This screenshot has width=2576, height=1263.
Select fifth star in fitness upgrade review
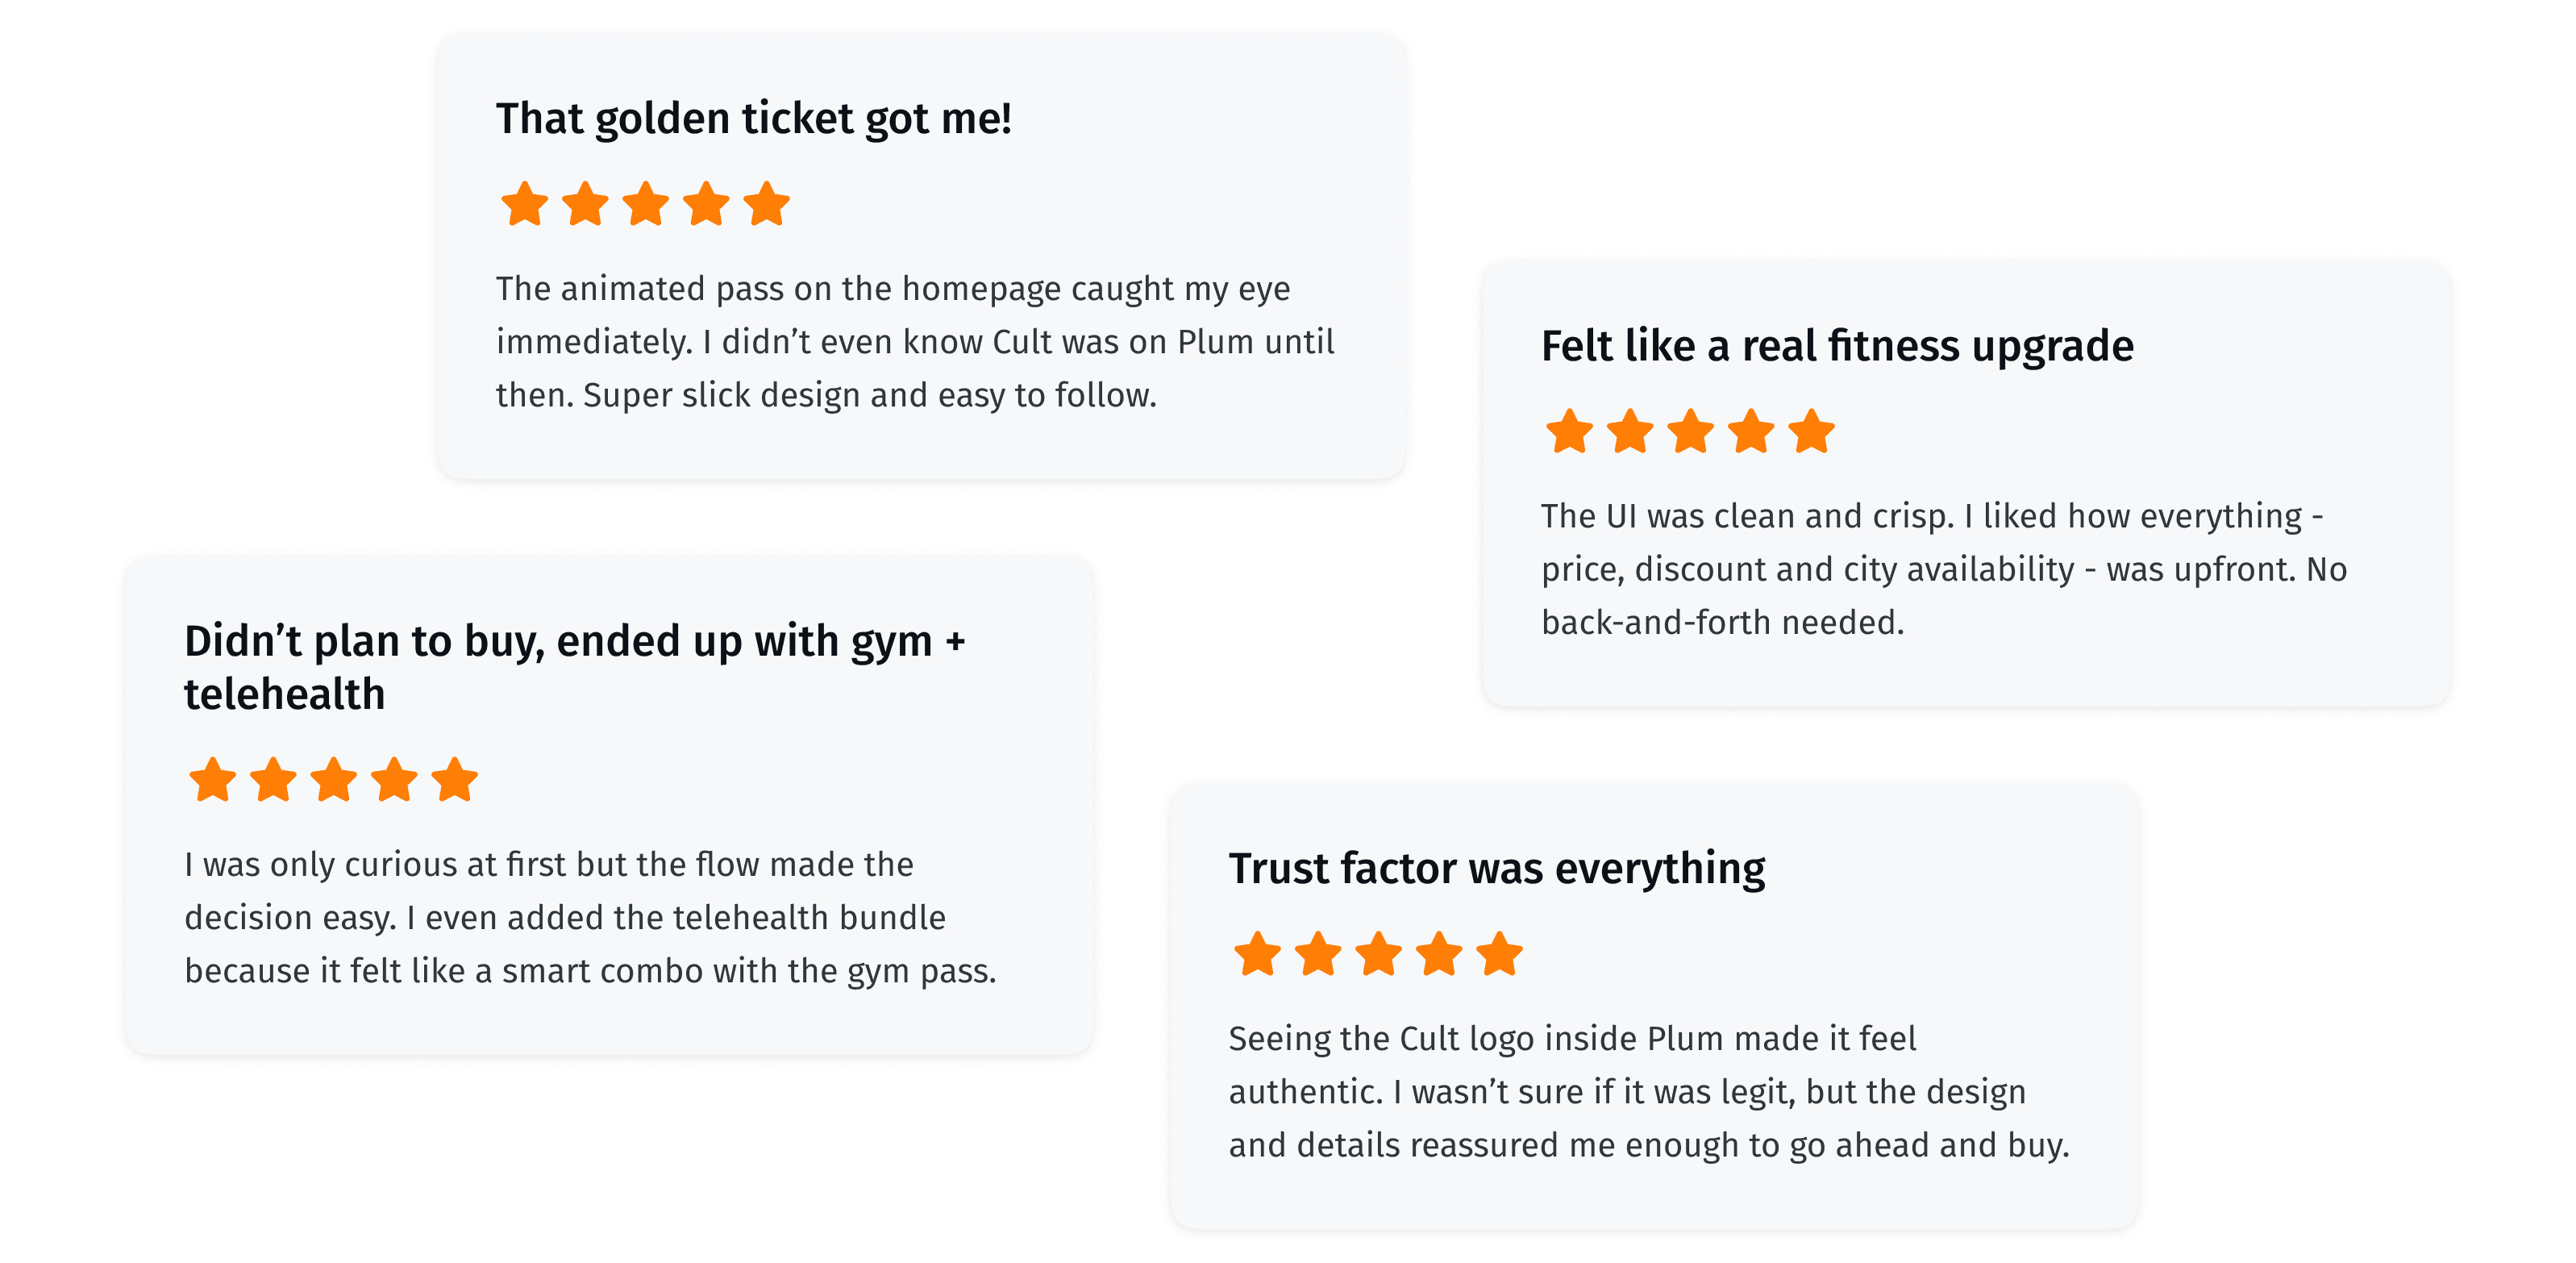[x=1812, y=431]
